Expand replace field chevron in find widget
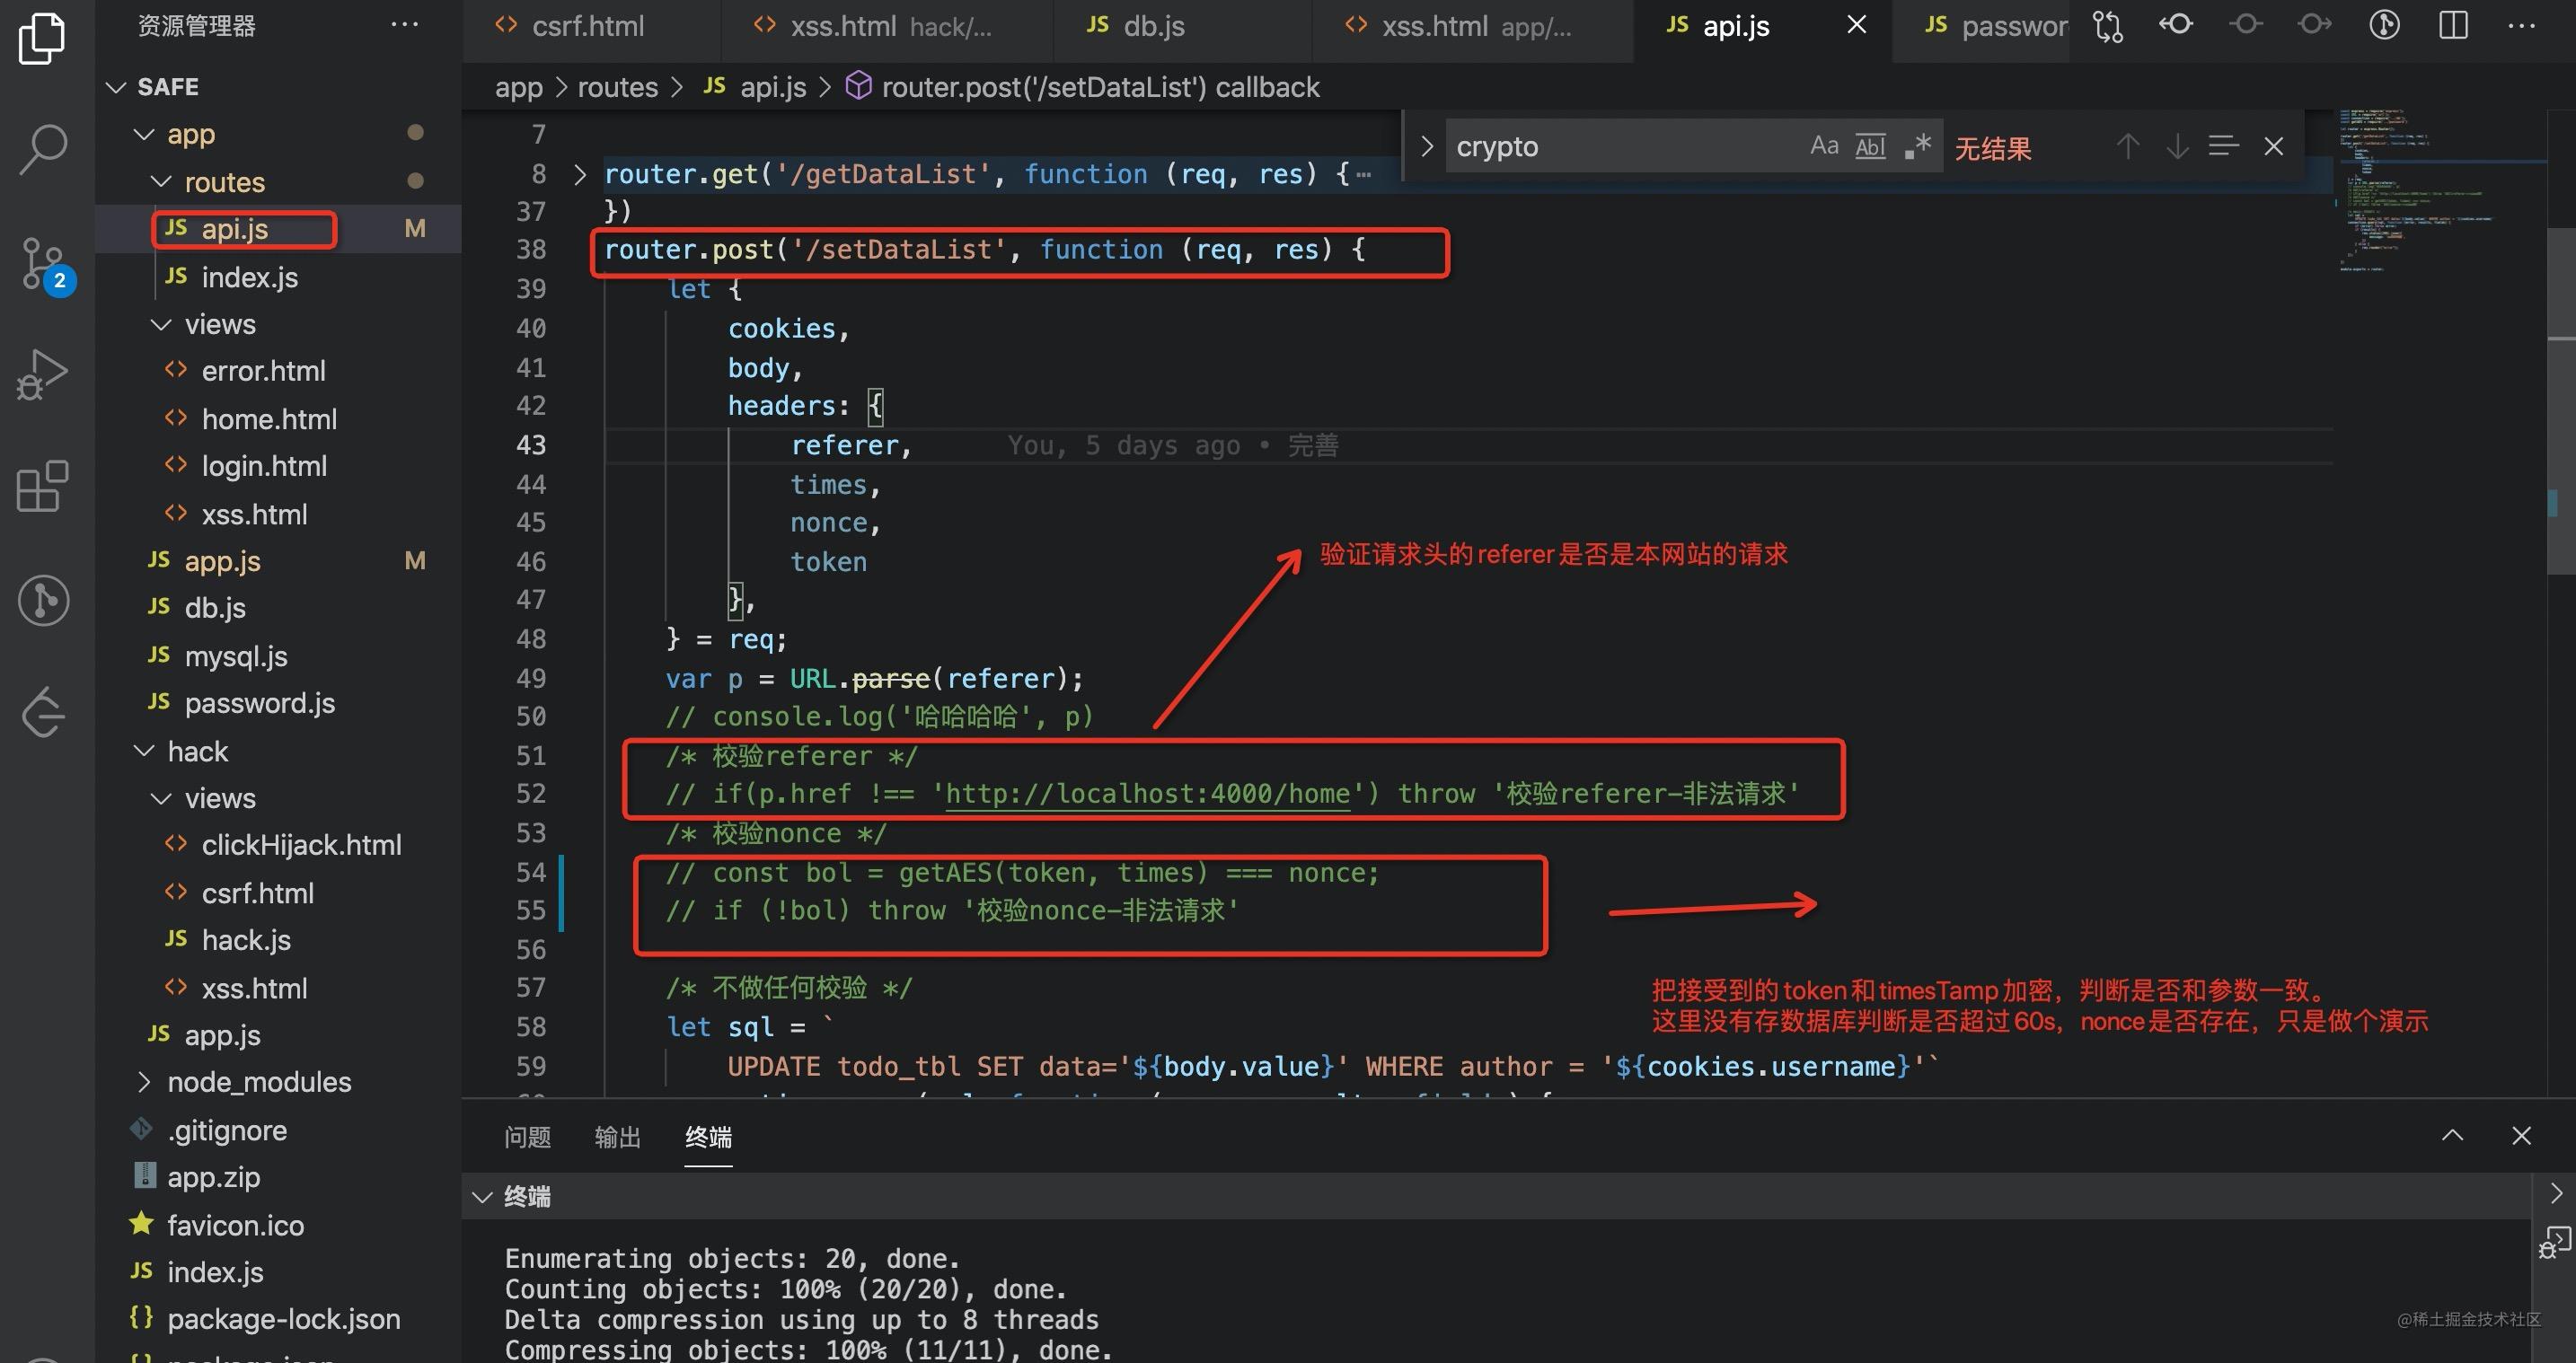 pyautogui.click(x=1427, y=147)
